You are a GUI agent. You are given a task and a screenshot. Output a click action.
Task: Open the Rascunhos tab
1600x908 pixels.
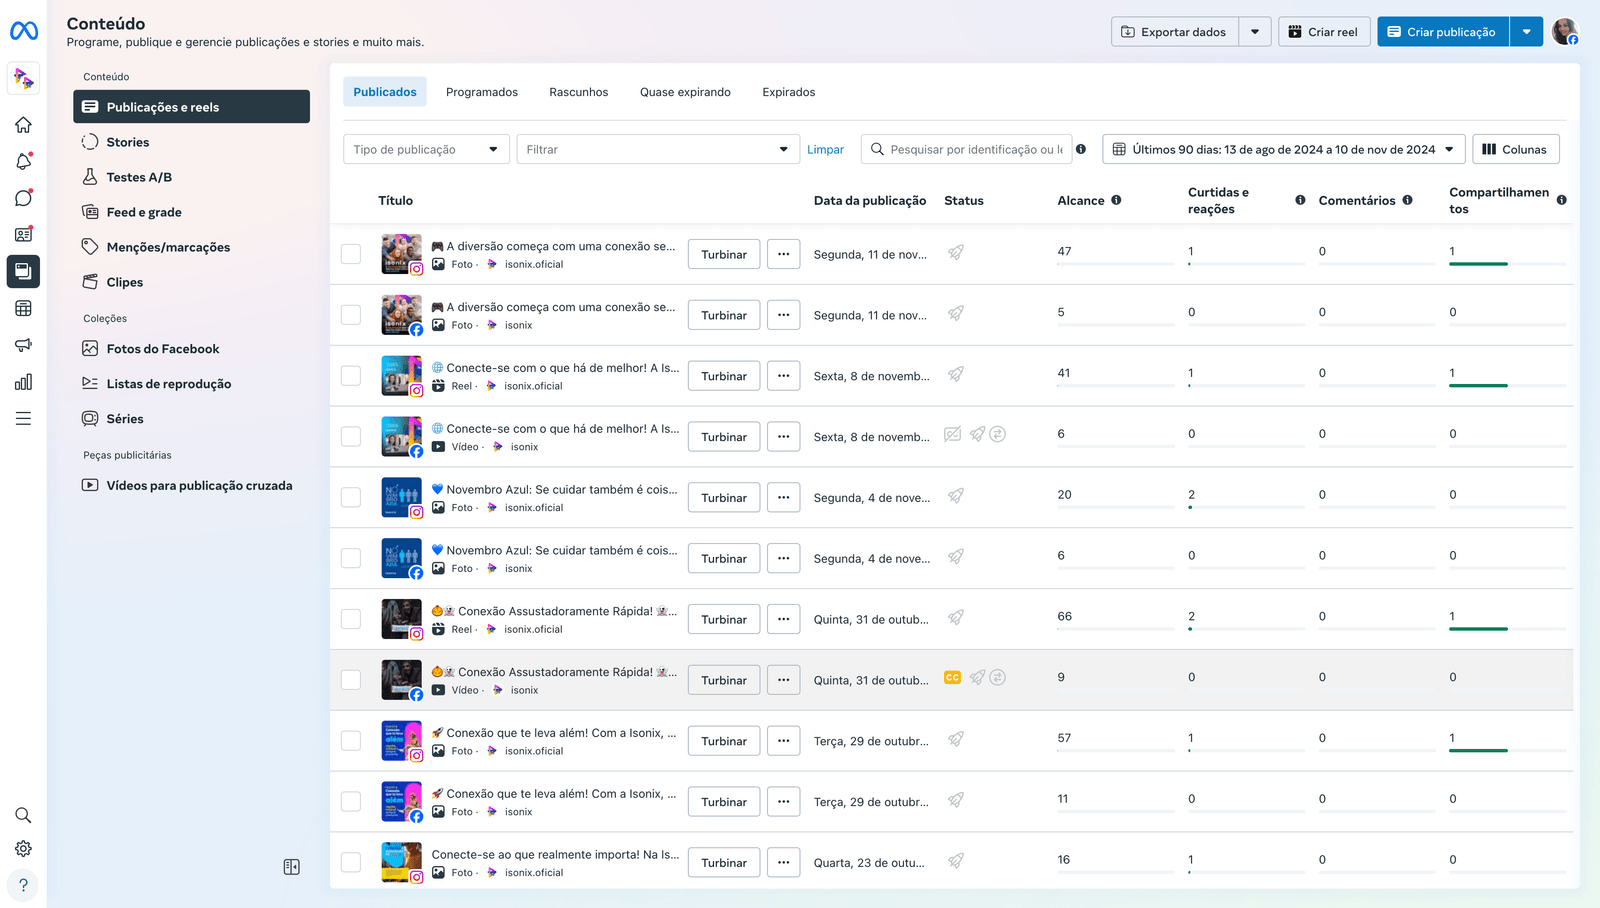click(578, 92)
